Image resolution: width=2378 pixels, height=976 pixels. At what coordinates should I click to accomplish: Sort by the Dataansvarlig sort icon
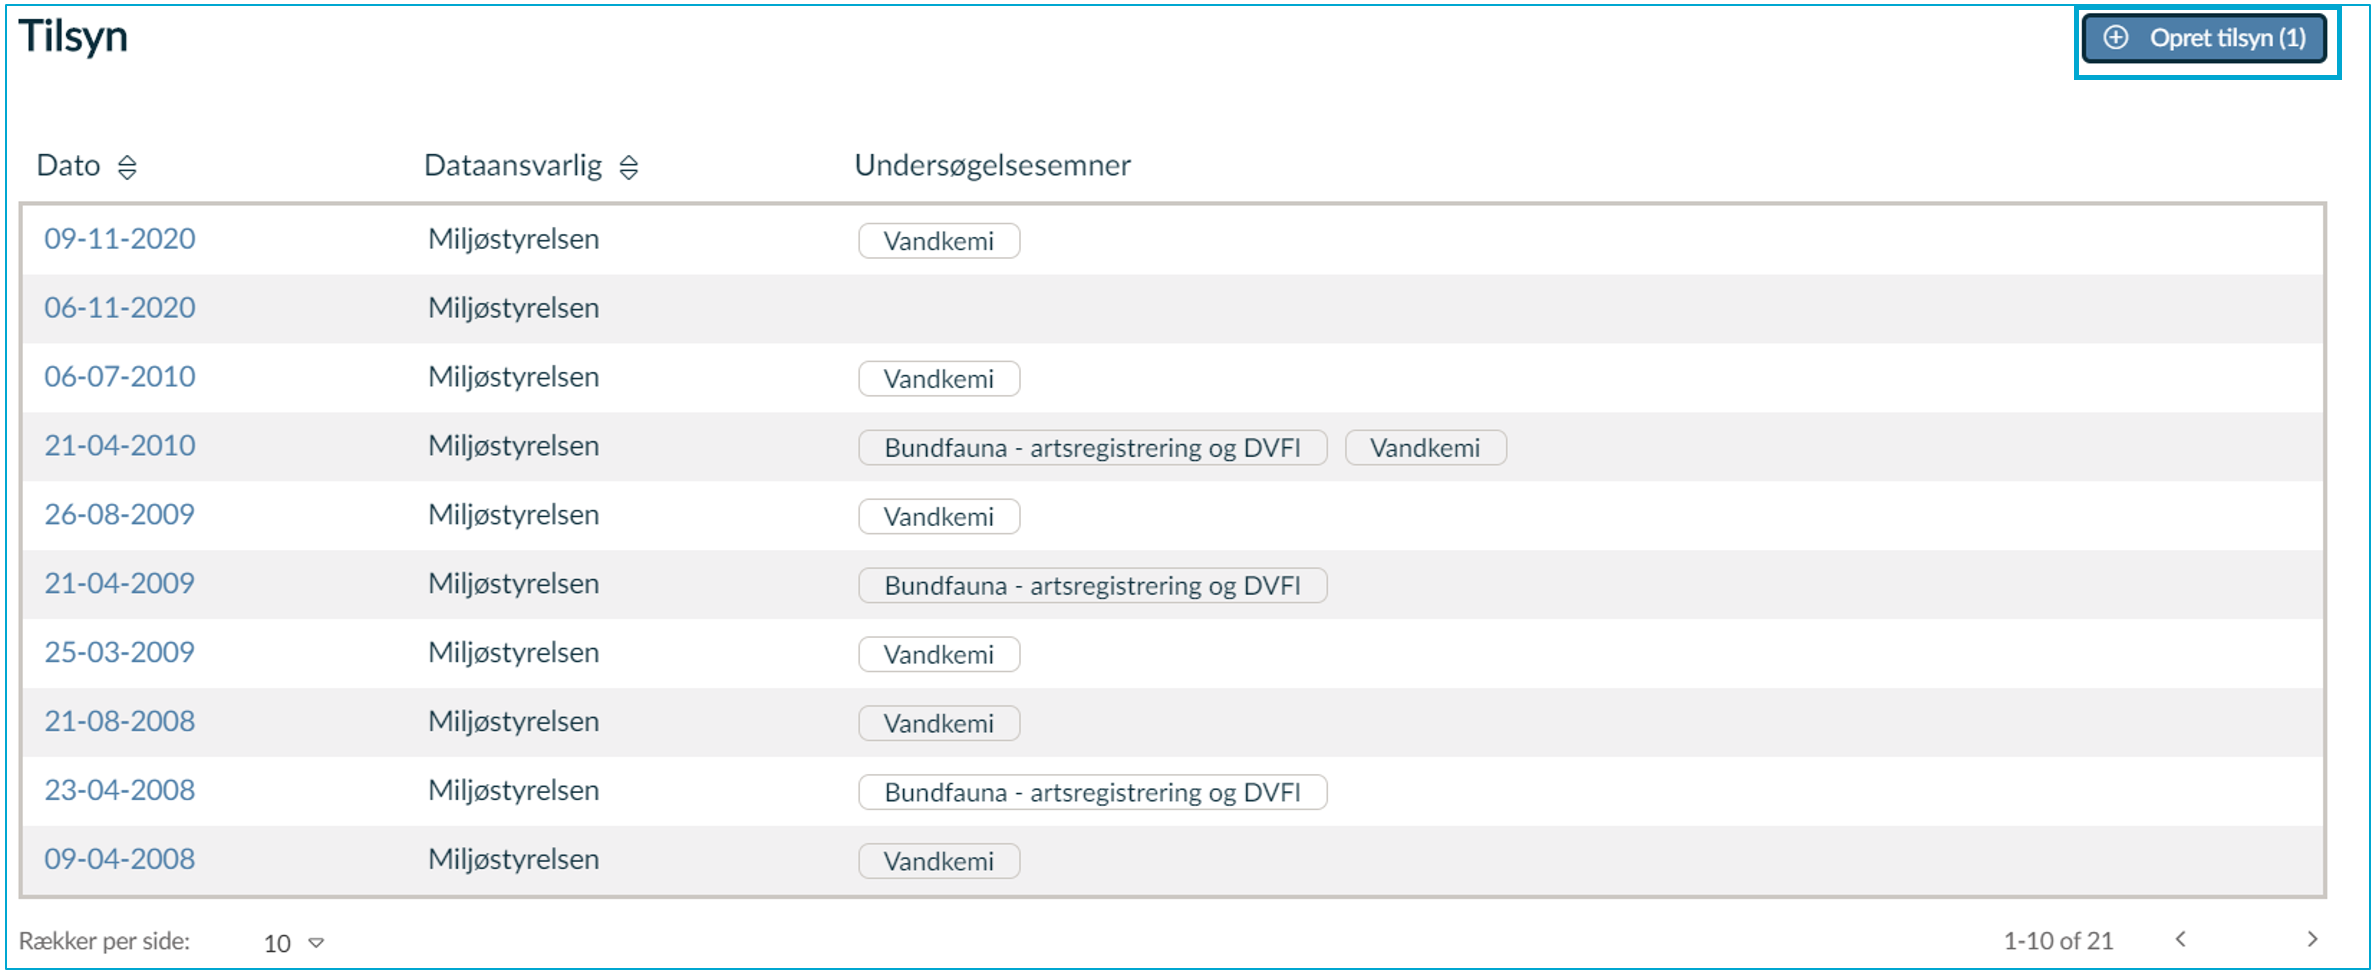tap(628, 167)
